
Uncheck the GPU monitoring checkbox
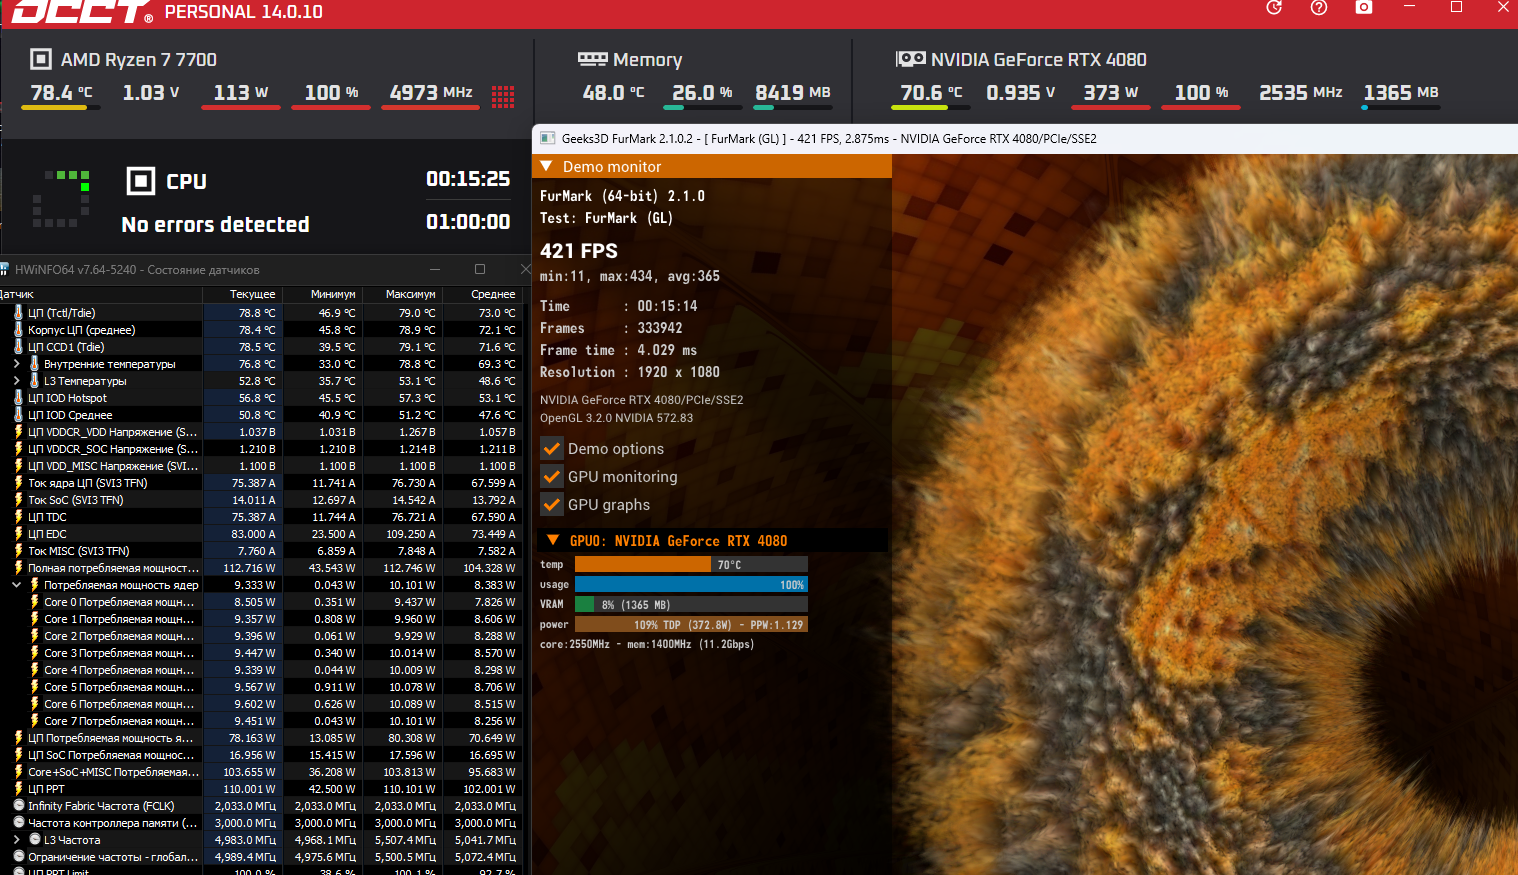tap(552, 476)
